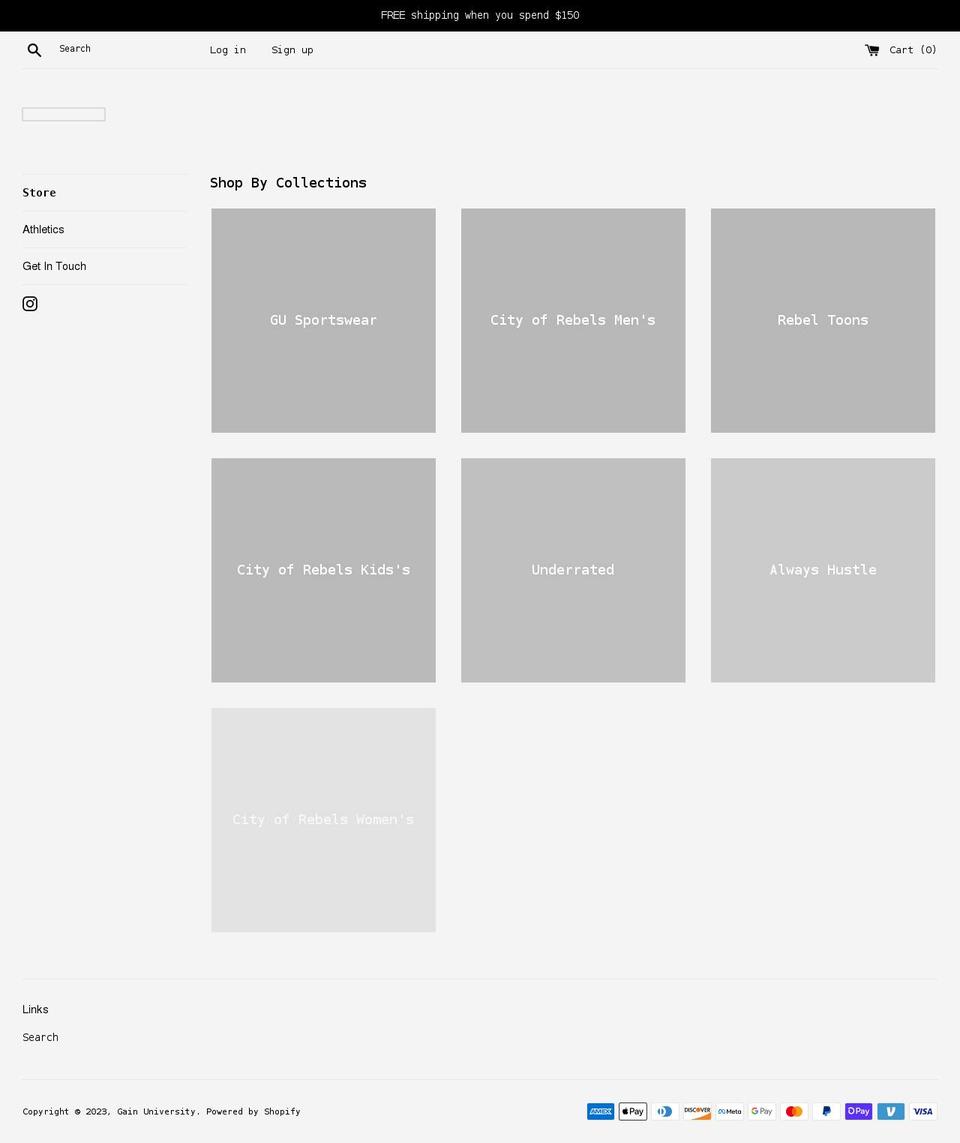The height and width of the screenshot is (1143, 960).
Task: Click the PayPal payment icon
Action: pyautogui.click(x=826, y=1111)
